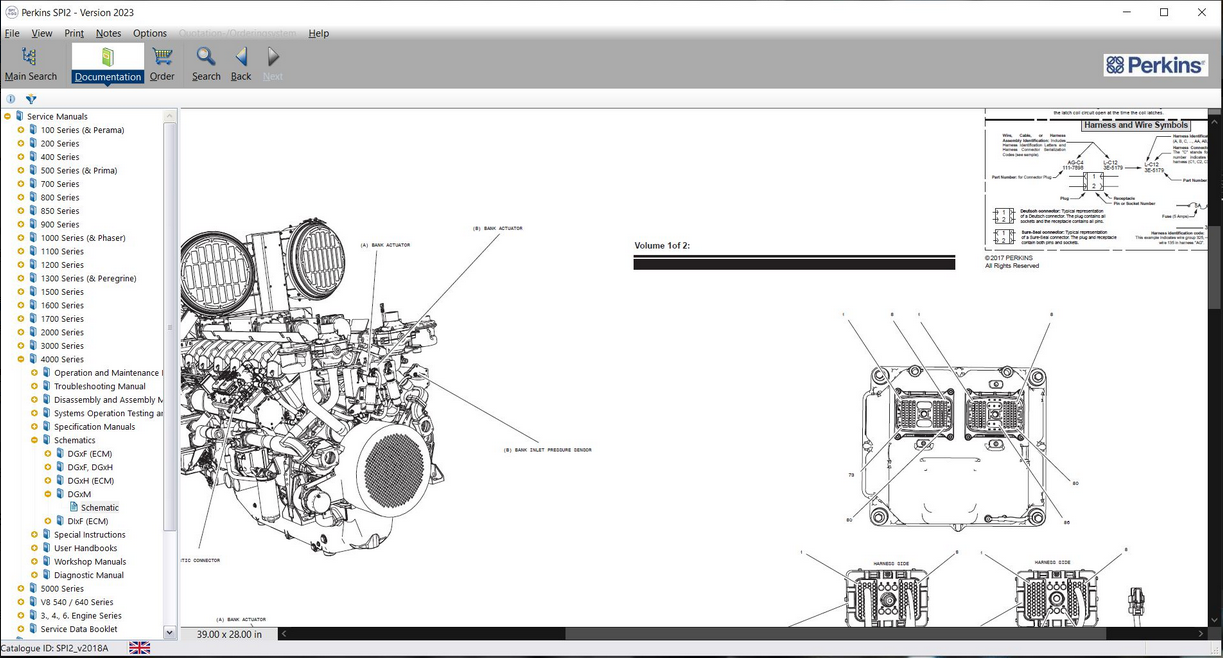Viewport: 1223px width, 658px height.
Task: Collapse the Service Manuals tree node
Action: point(7,117)
